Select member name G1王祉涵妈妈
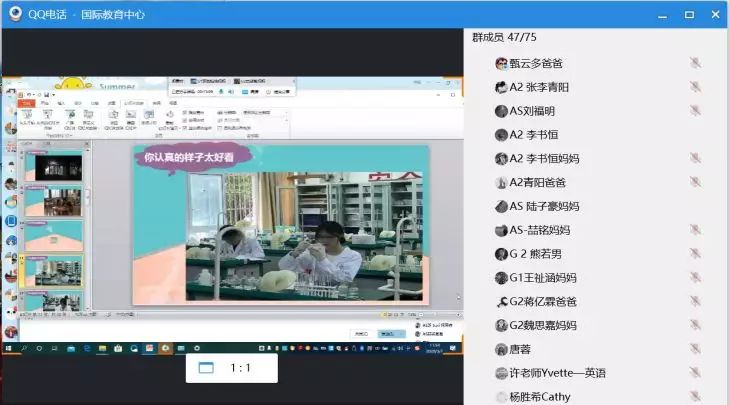This screenshot has height=405, width=729. (543, 278)
